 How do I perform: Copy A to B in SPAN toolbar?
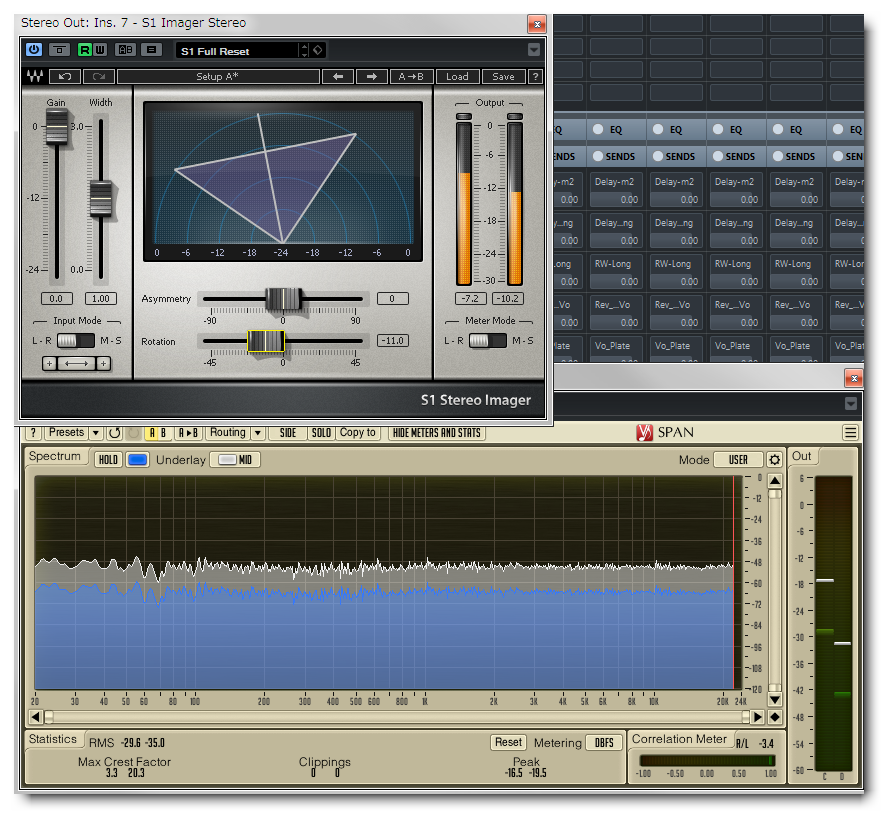click(188, 433)
